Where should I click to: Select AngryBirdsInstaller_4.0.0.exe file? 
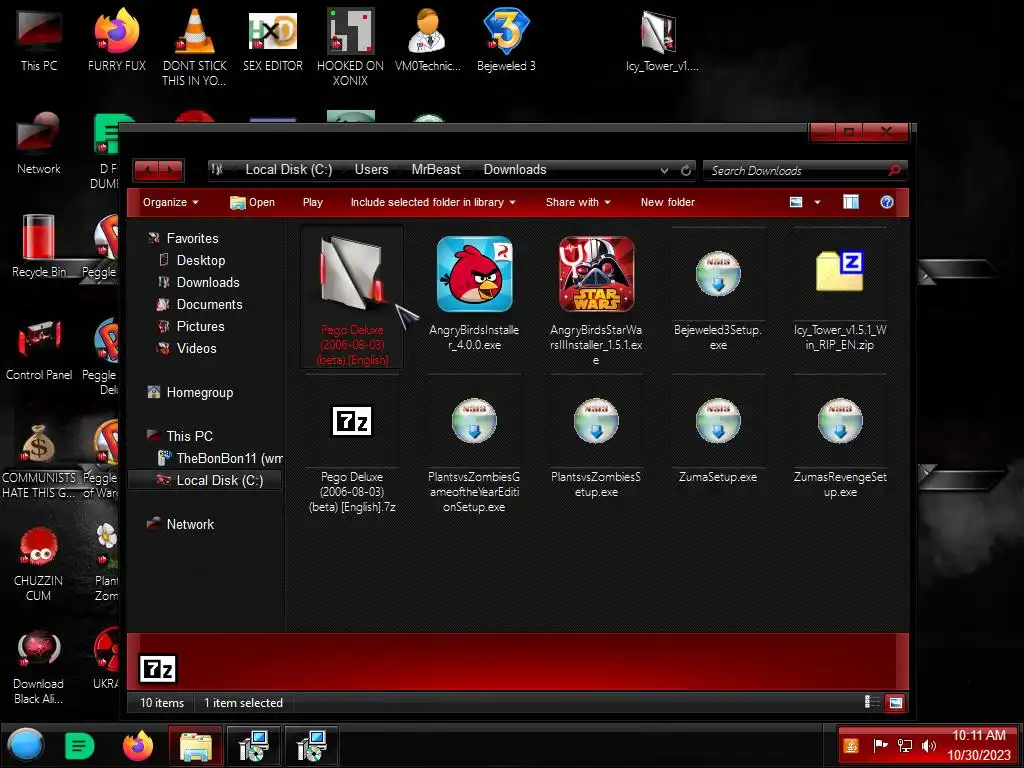[x=474, y=294]
